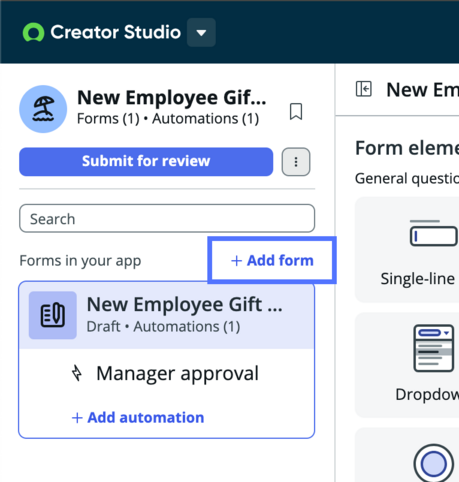
Task: Select the New Employee Gift form item
Action: (167, 315)
